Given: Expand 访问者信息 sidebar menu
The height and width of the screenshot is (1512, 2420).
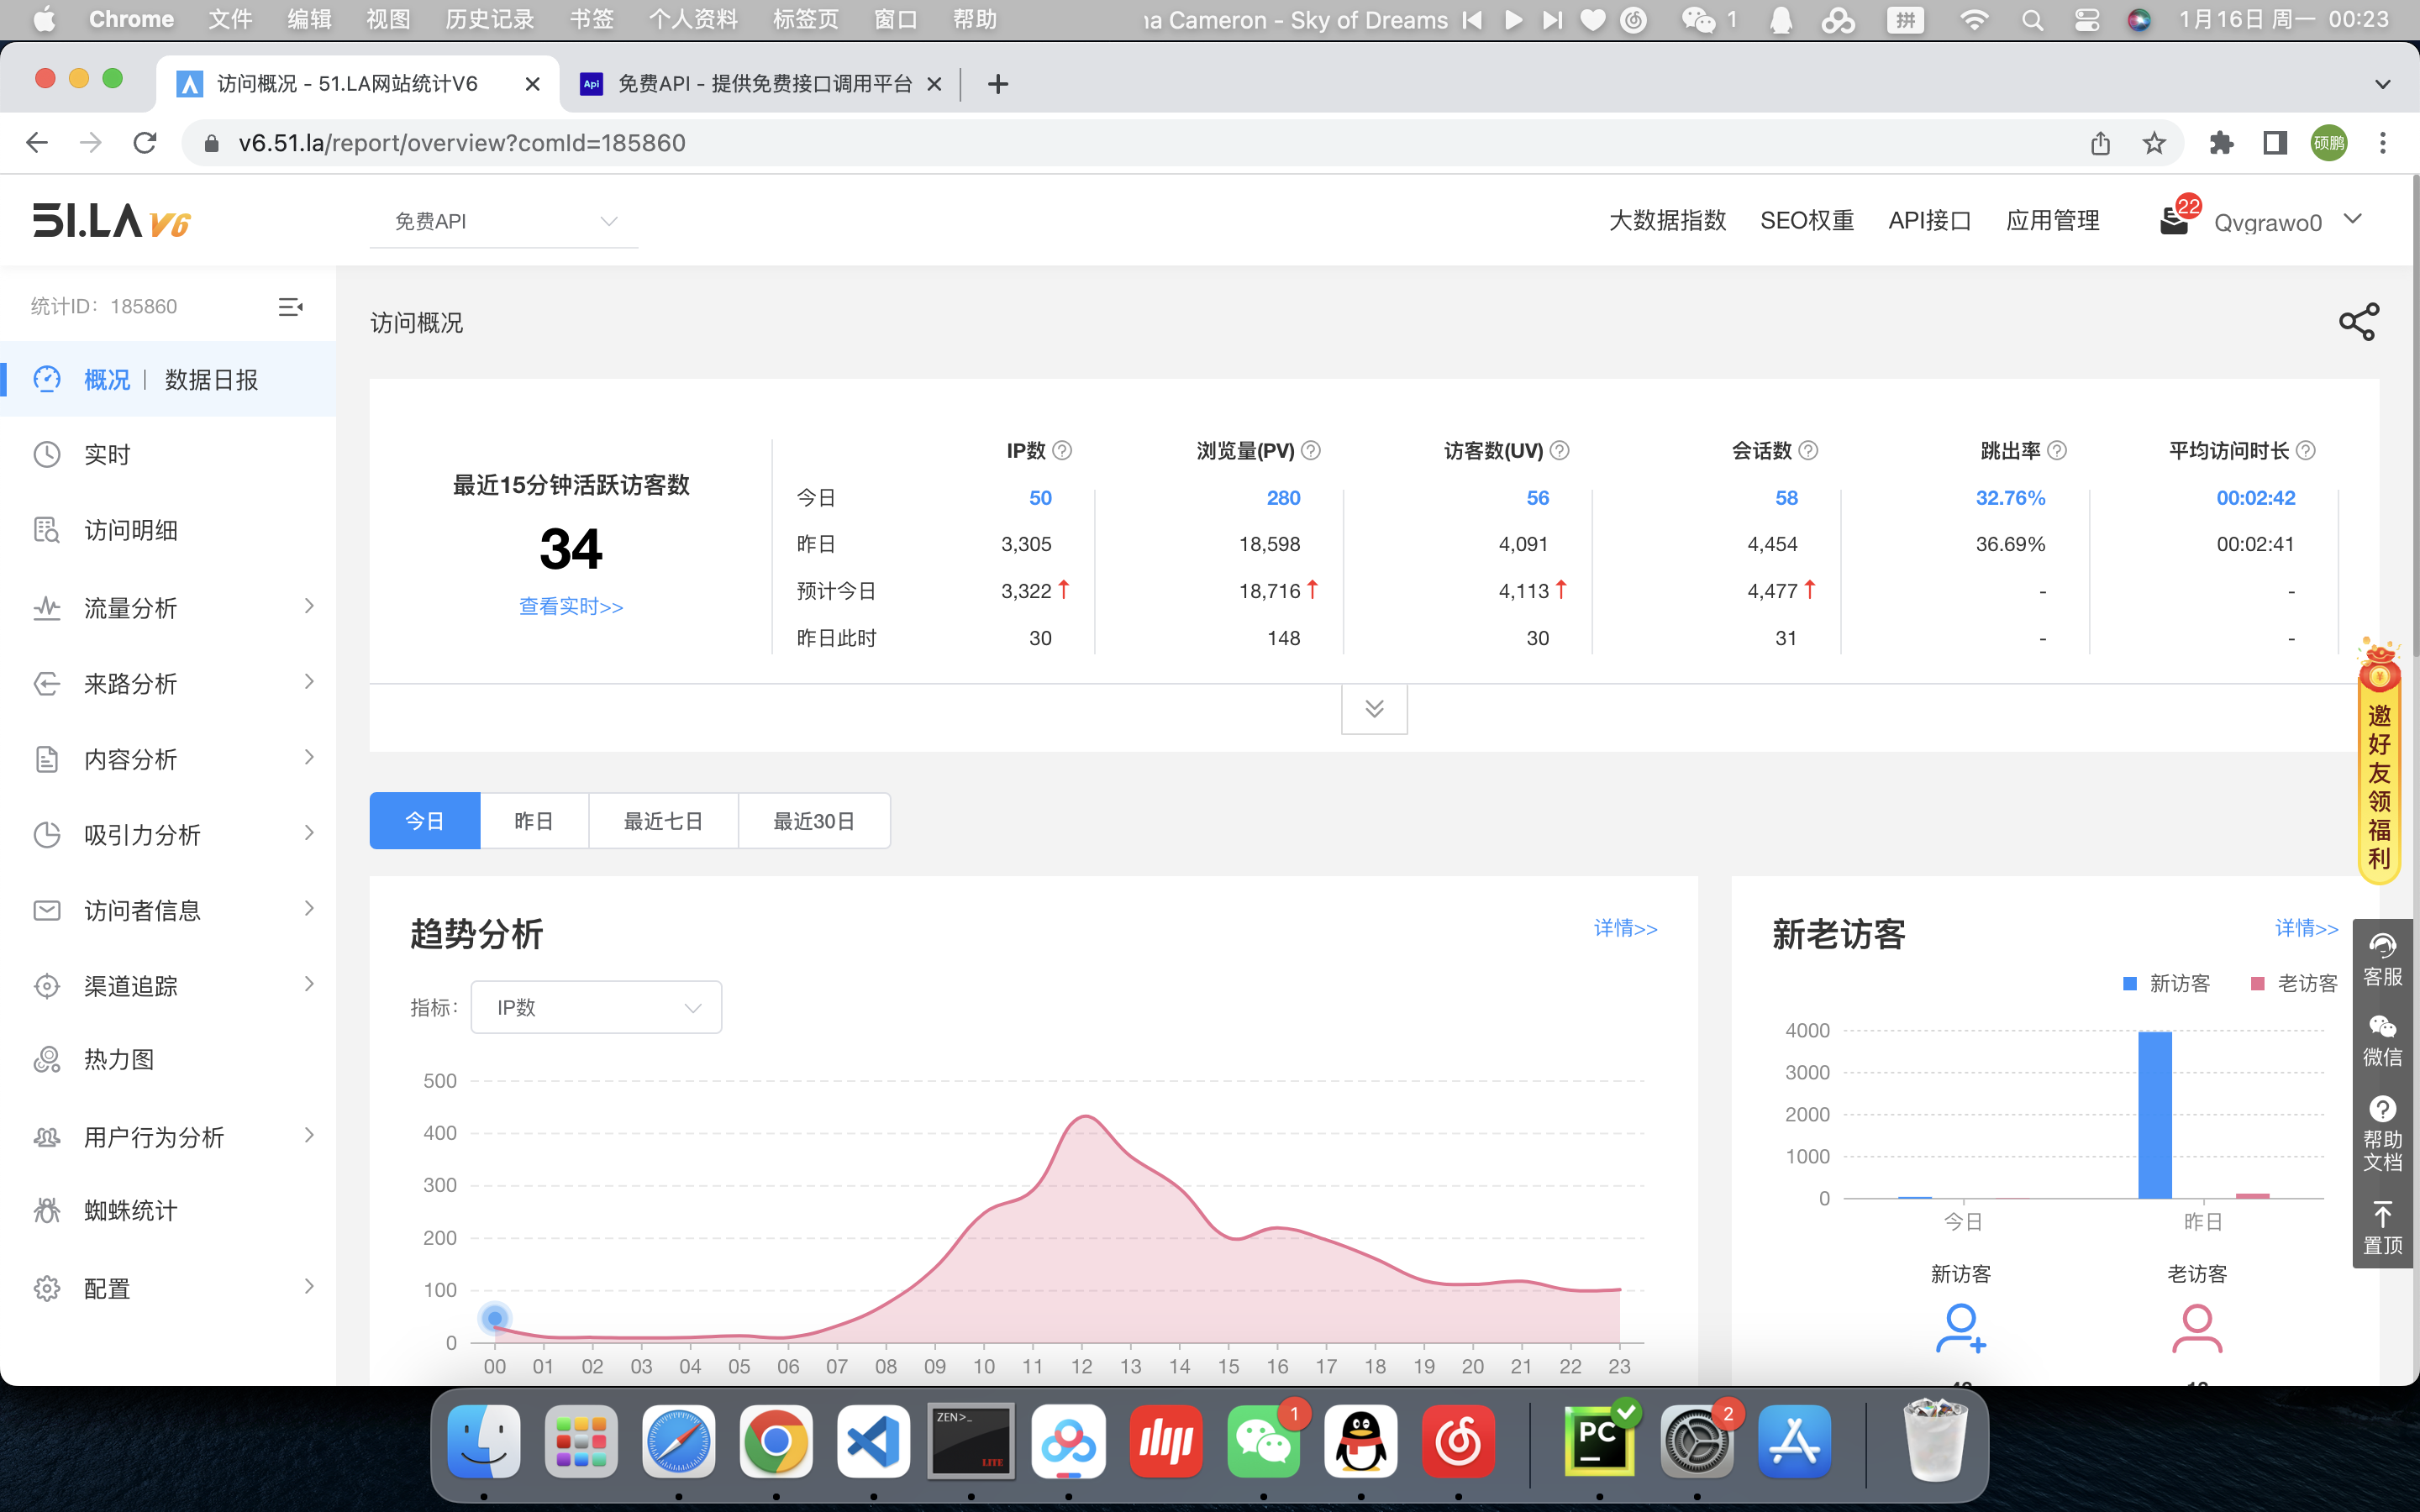Looking at the screenshot, I should (168, 910).
